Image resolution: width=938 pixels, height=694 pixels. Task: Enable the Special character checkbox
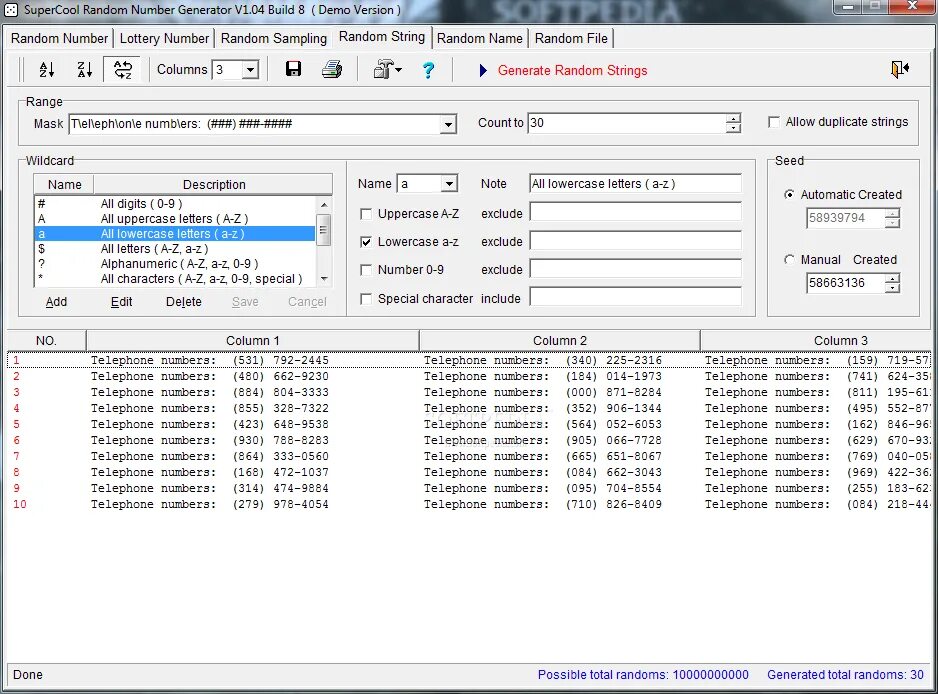coord(366,299)
